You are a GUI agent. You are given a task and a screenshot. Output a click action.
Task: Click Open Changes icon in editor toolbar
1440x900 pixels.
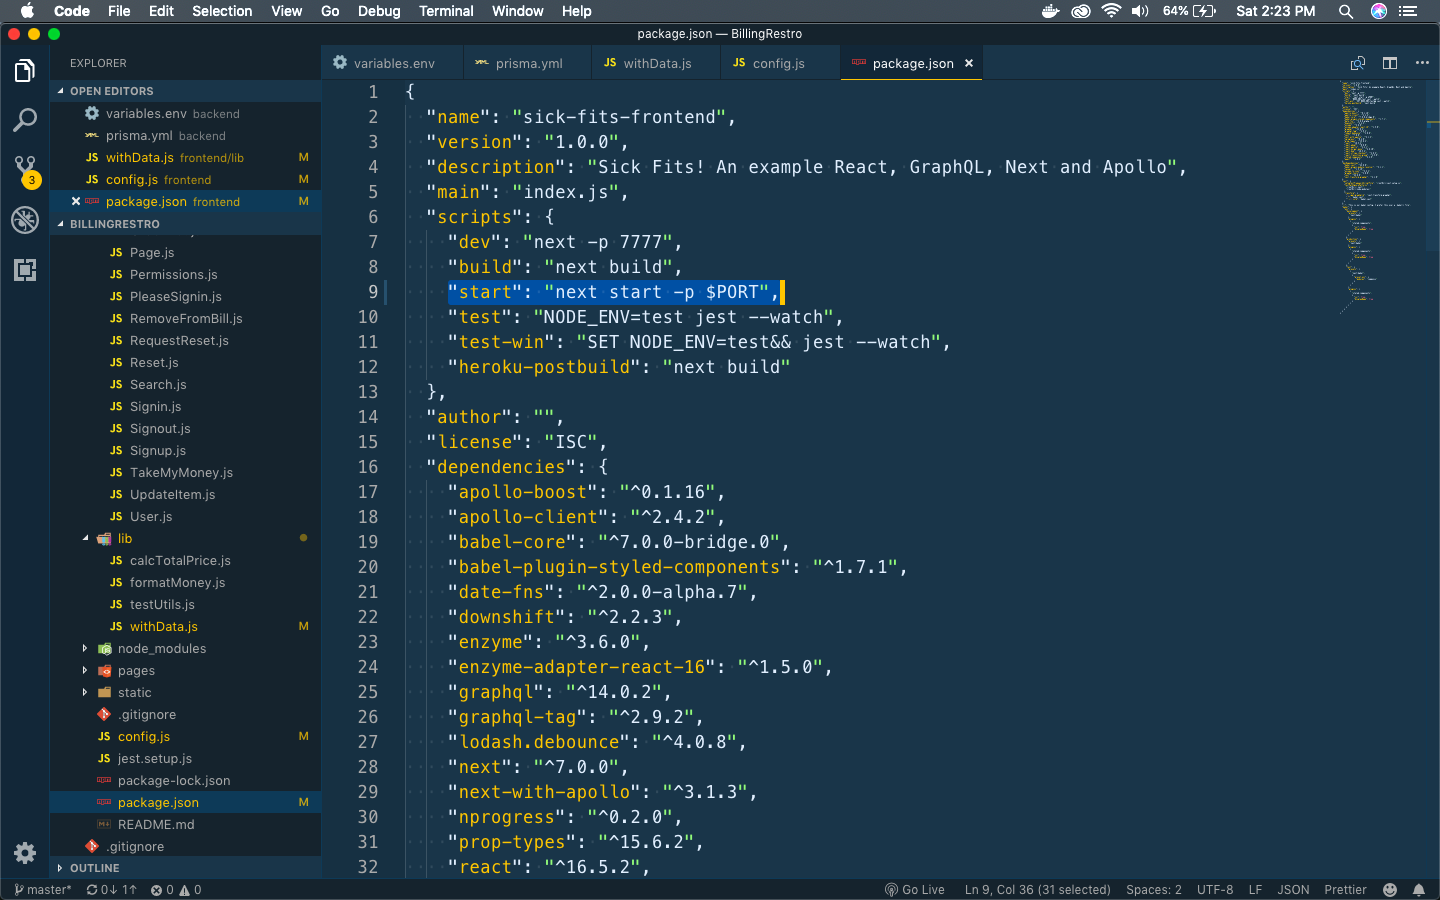tap(1357, 63)
